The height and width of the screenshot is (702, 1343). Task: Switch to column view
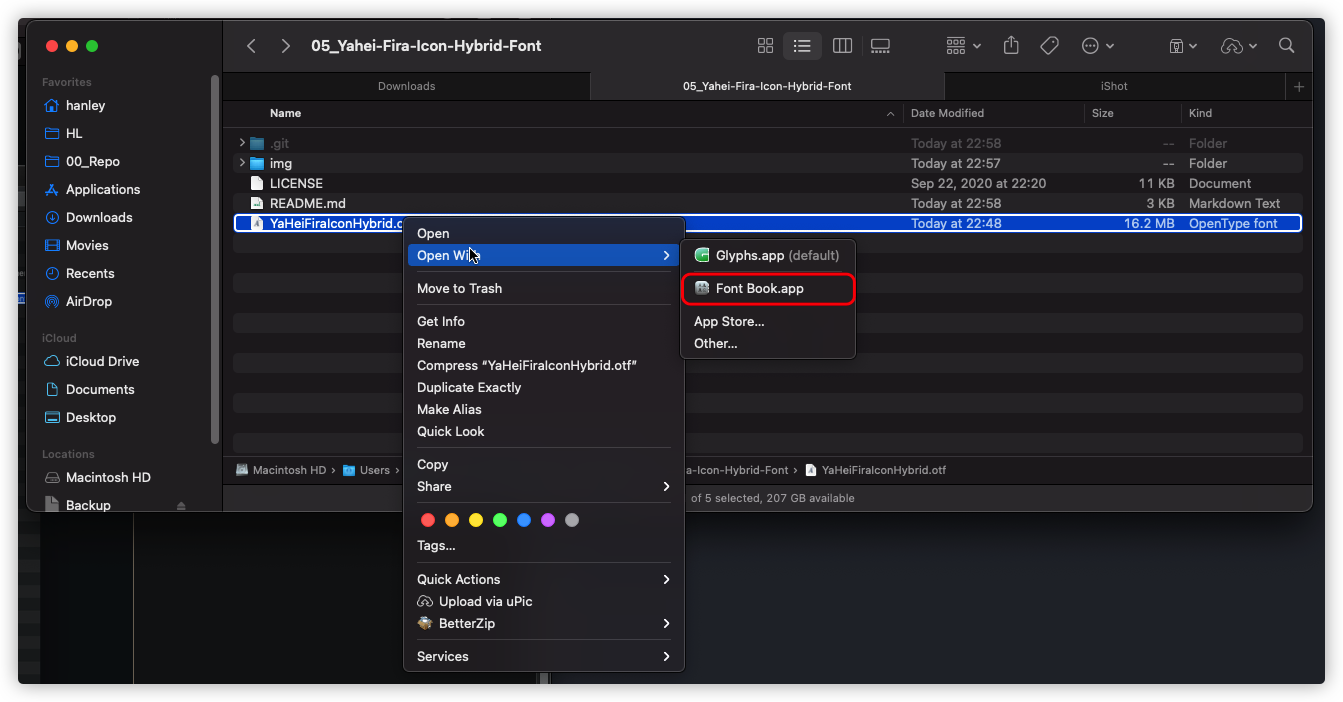(x=842, y=46)
